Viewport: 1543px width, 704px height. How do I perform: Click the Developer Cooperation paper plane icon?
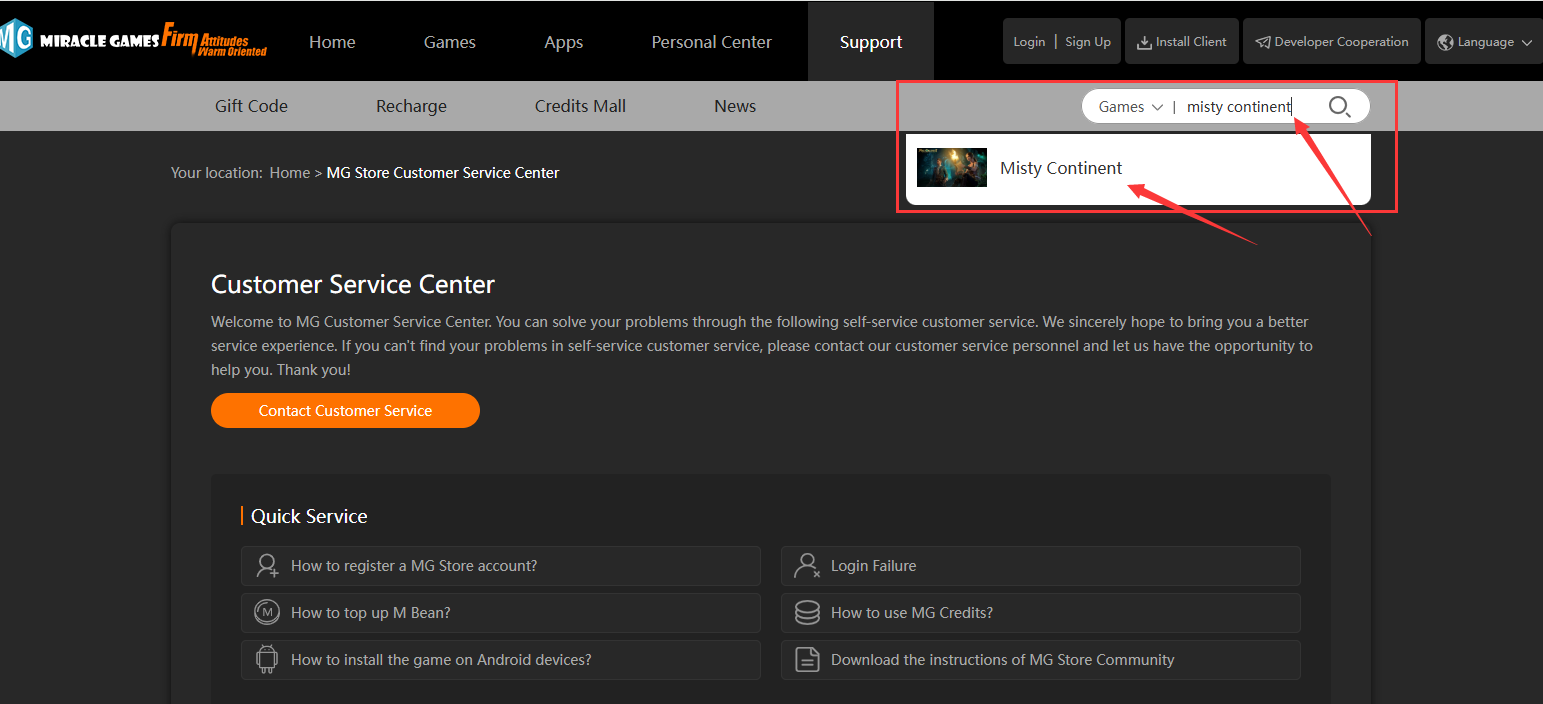click(x=1263, y=42)
